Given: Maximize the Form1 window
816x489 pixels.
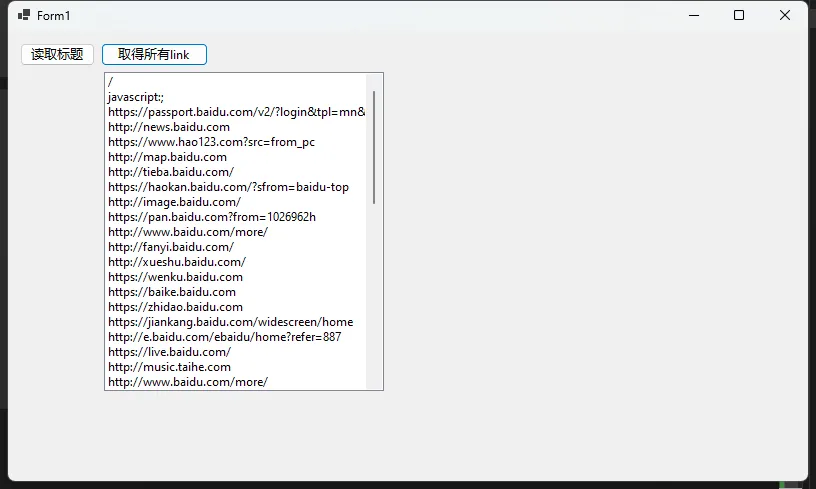Looking at the screenshot, I should [739, 15].
